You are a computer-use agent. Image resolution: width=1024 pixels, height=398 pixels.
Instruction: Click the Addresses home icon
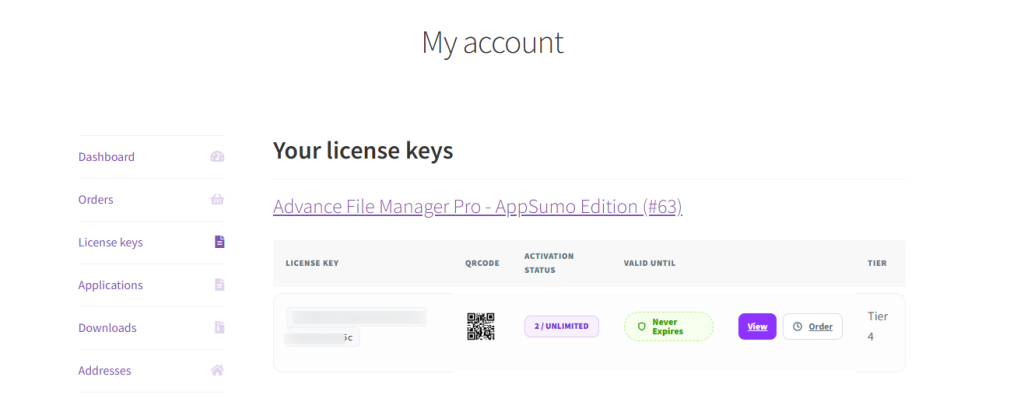pos(217,371)
